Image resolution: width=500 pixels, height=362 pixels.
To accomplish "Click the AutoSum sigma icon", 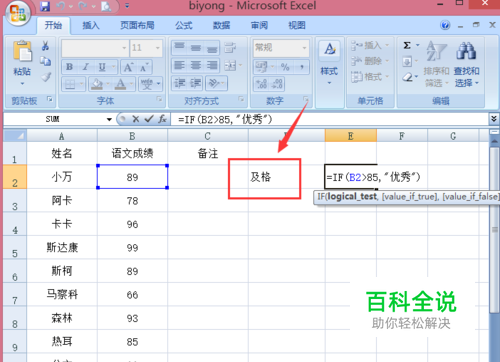I will pos(407,45).
